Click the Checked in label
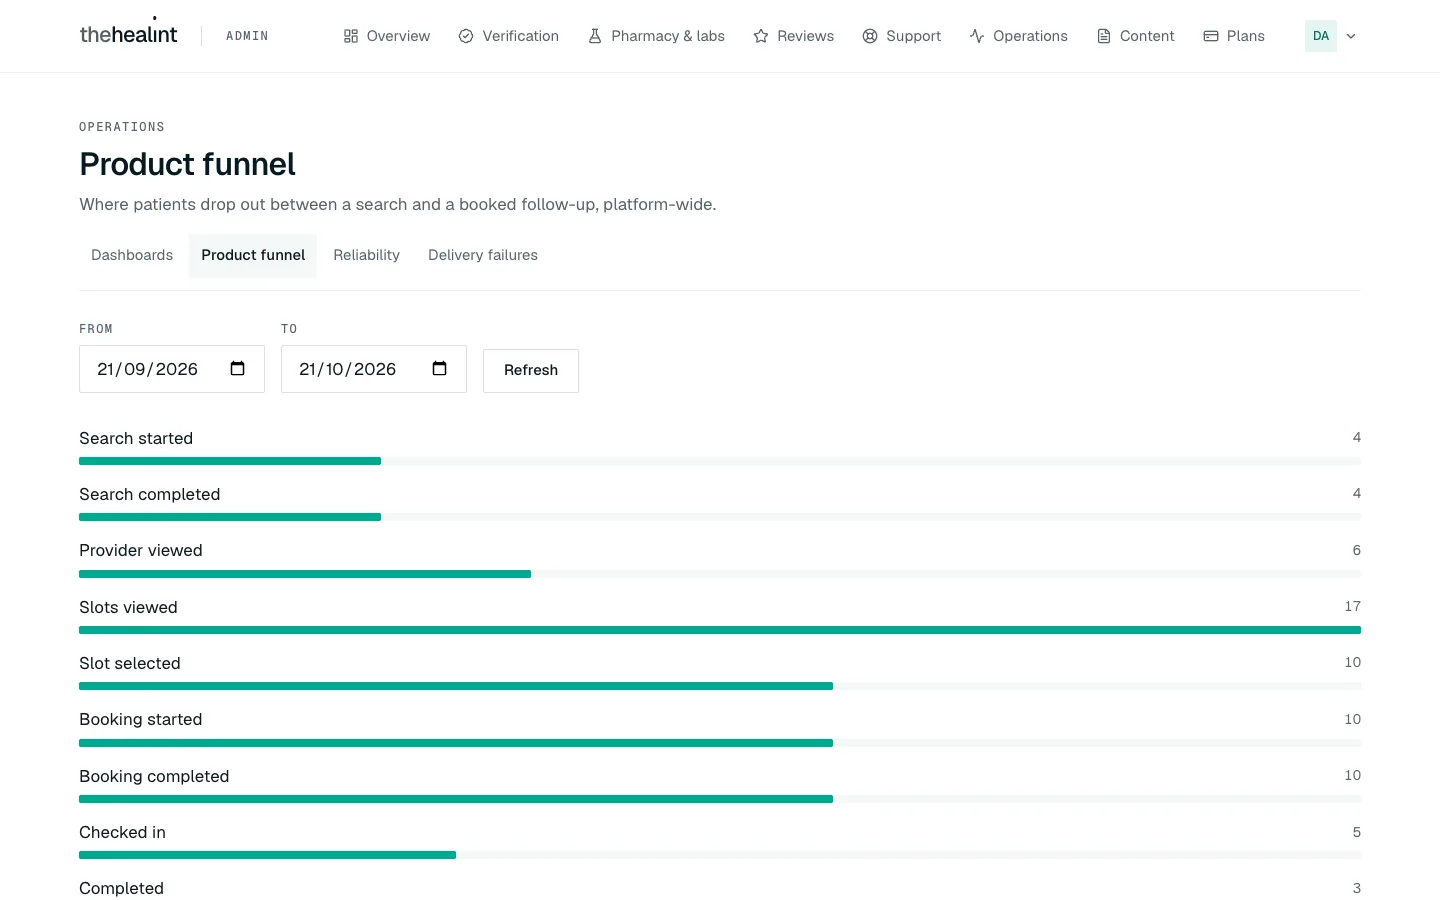The image size is (1440, 900). [x=123, y=832]
